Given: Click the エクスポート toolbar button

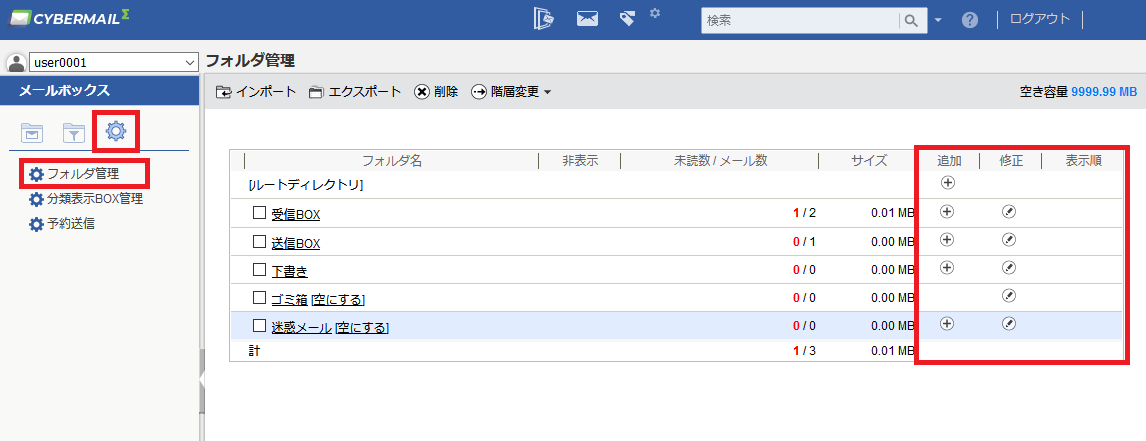Looking at the screenshot, I should coord(354,92).
